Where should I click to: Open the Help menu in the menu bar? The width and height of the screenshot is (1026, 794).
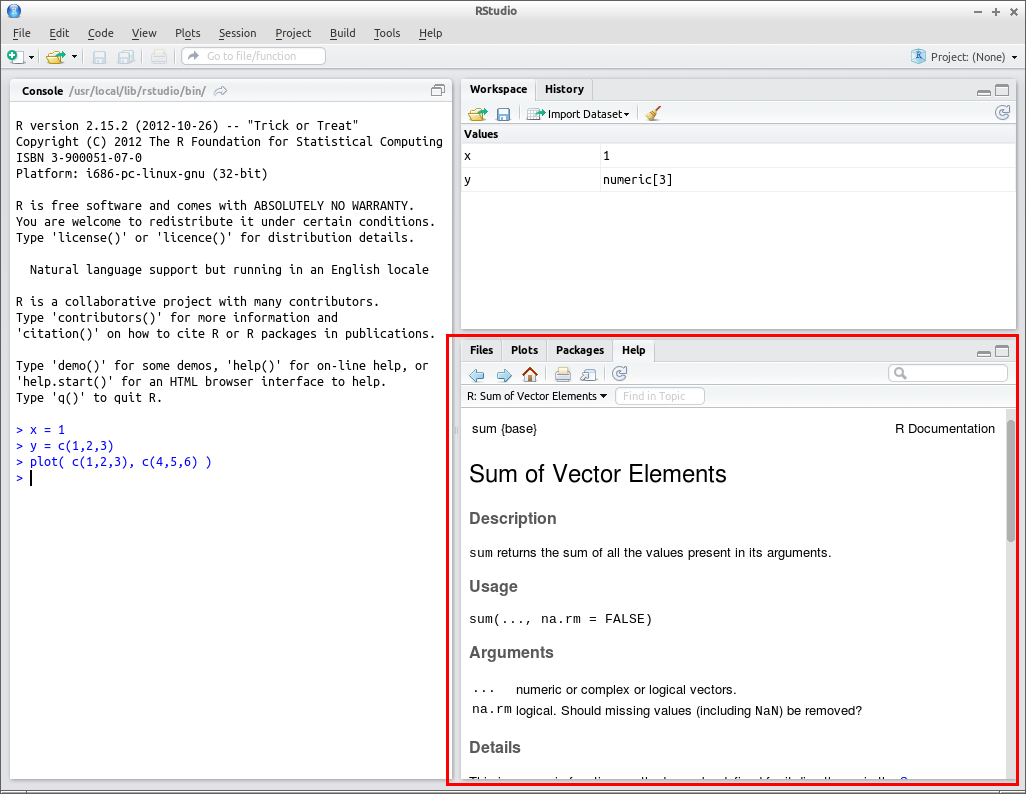(431, 33)
